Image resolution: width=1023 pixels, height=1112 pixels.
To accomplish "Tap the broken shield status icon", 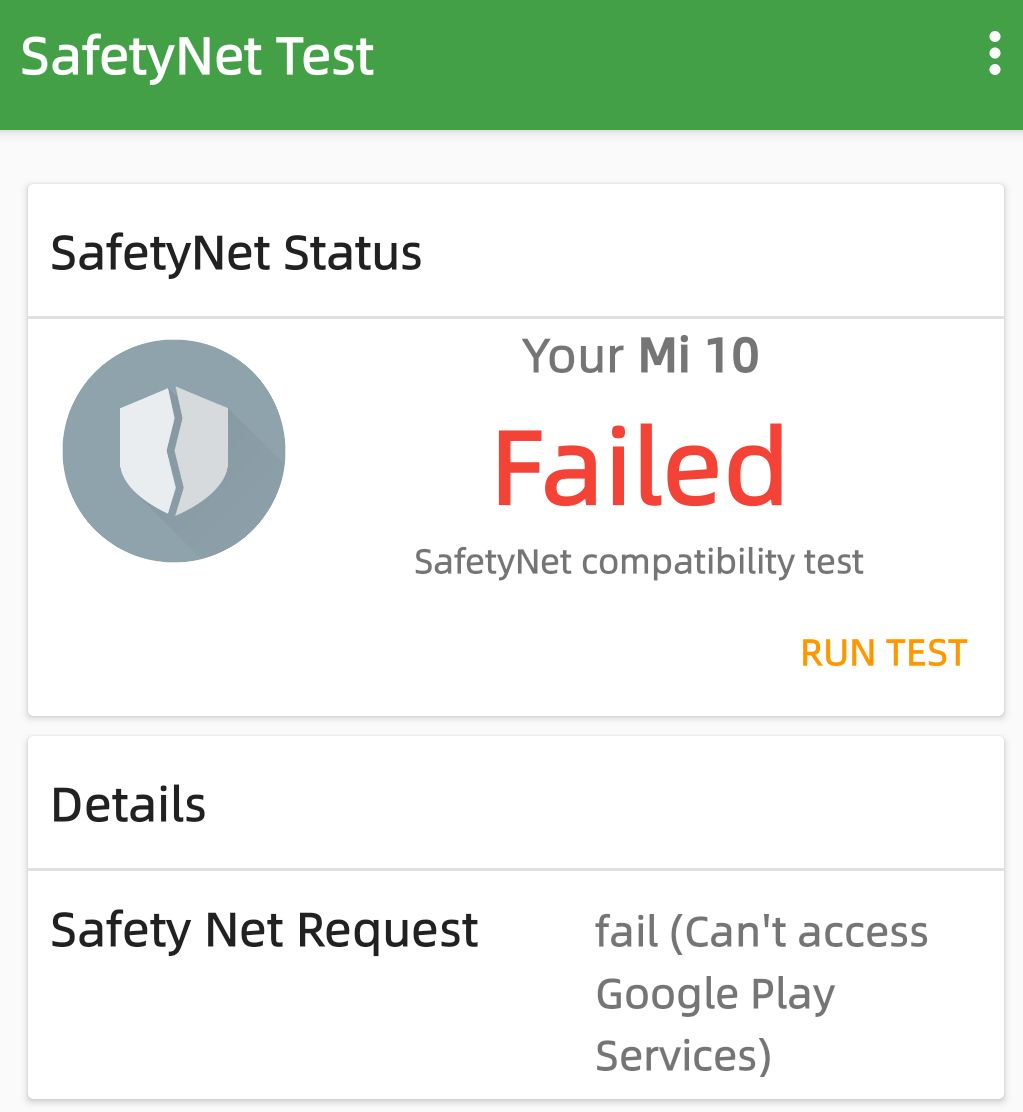I will [174, 450].
